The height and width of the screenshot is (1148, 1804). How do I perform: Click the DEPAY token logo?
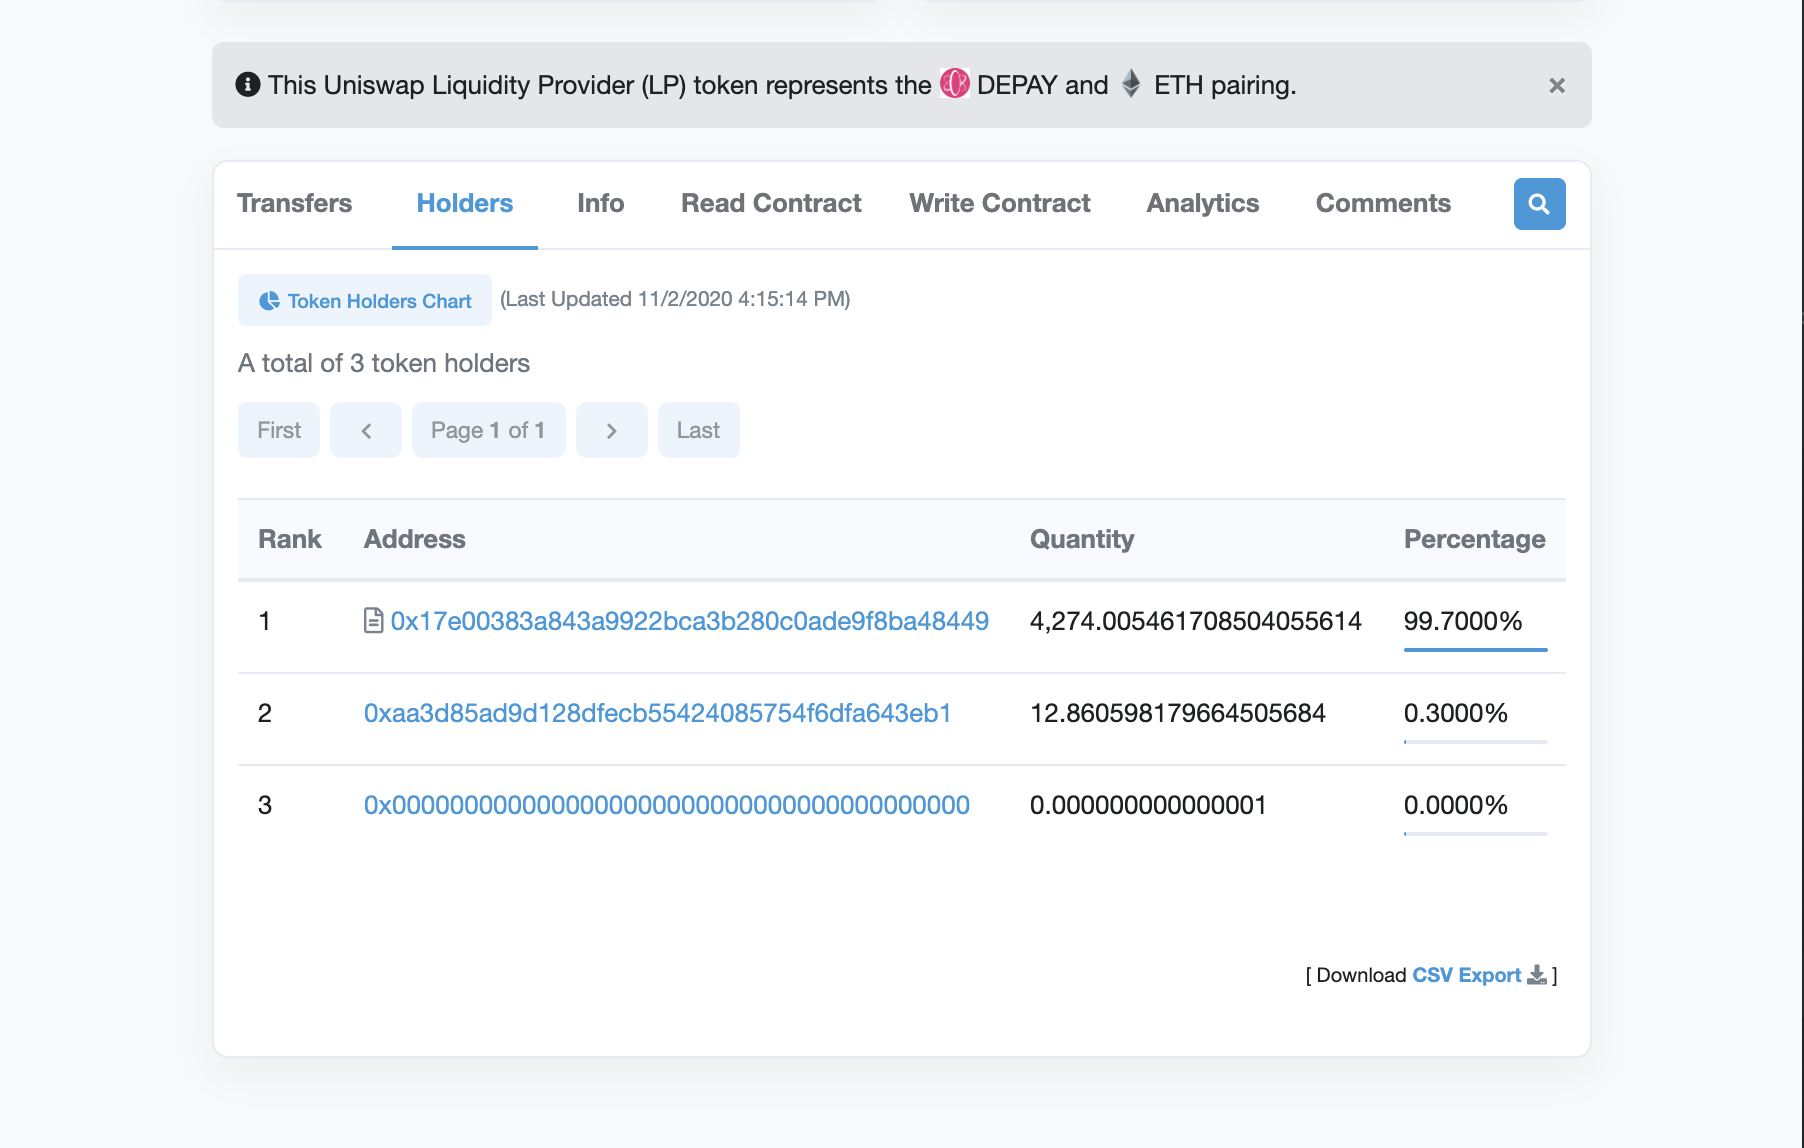pyautogui.click(x=955, y=84)
